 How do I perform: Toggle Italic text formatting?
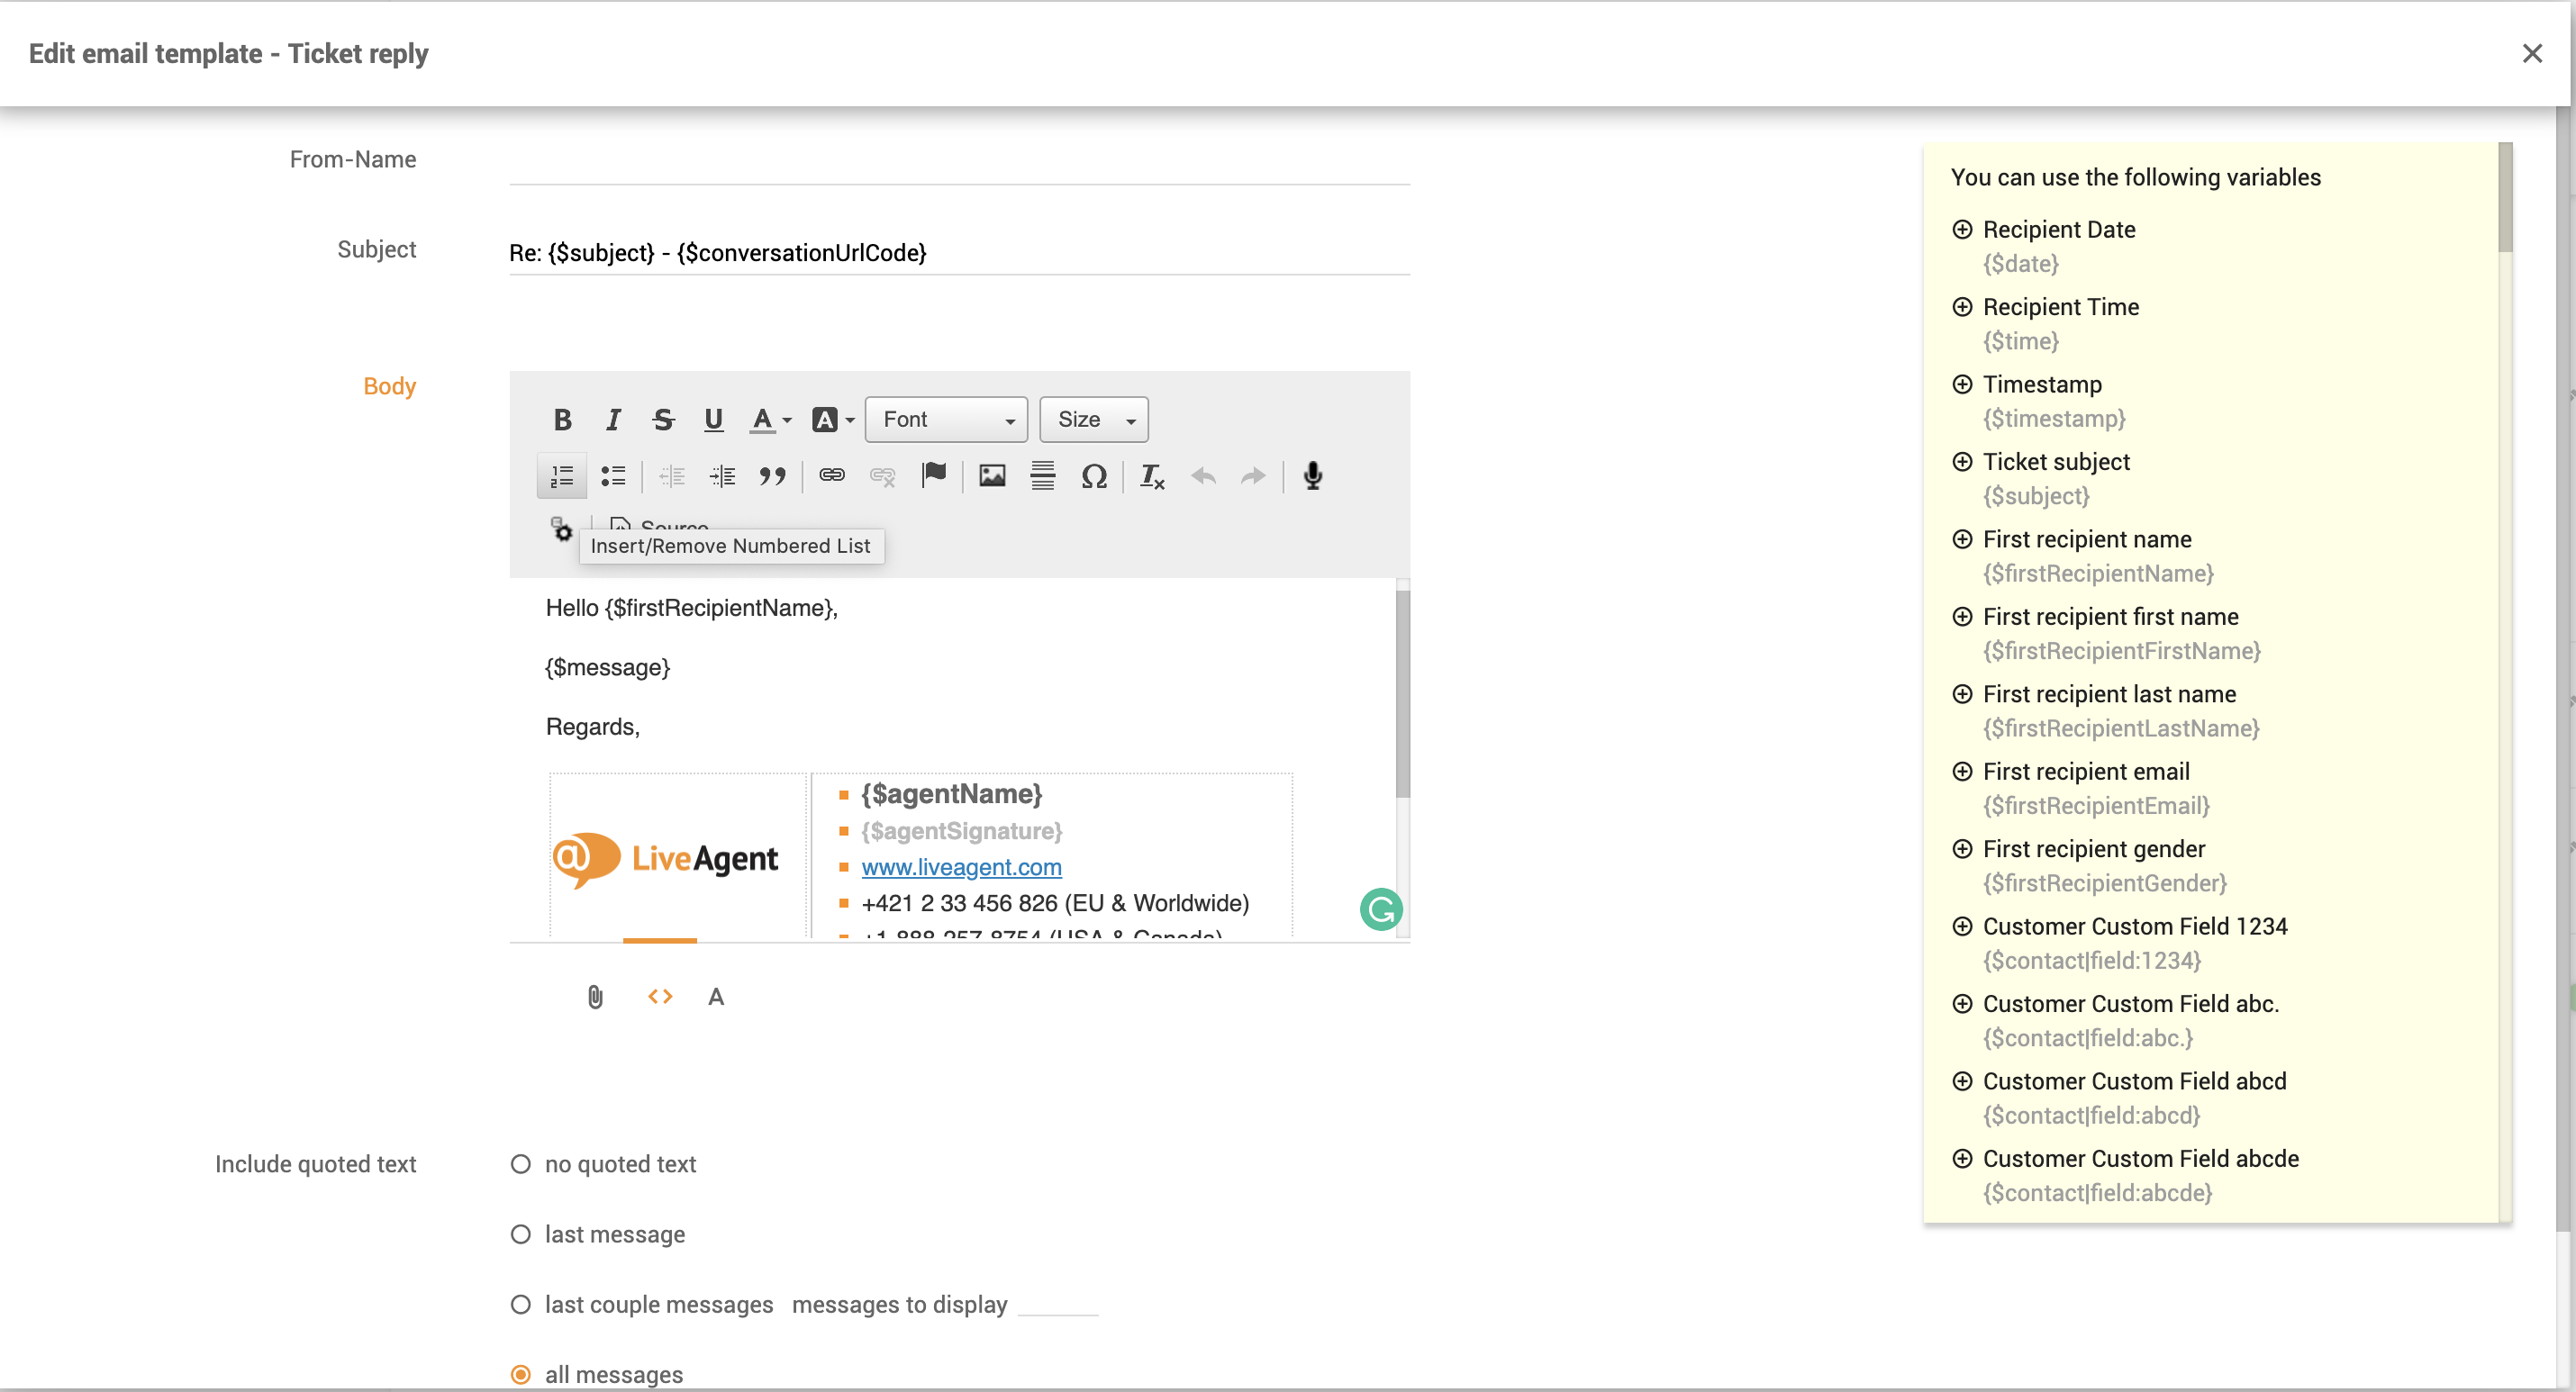pos(612,419)
